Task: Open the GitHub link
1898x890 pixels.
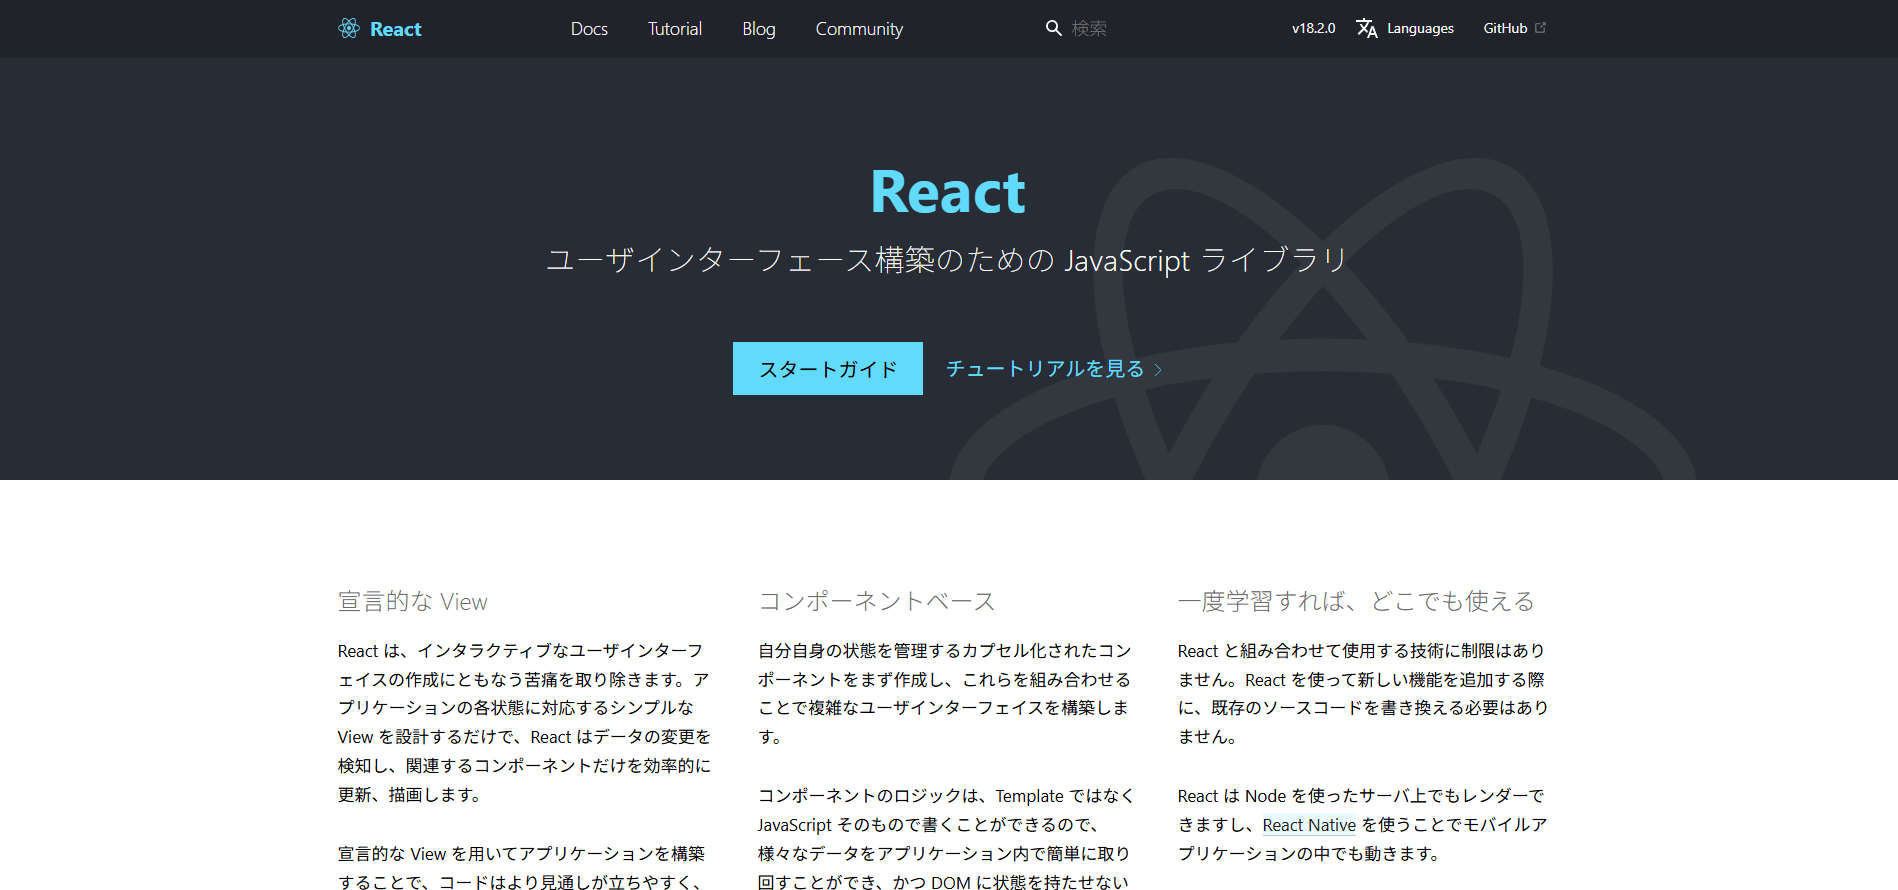Action: 1514,28
